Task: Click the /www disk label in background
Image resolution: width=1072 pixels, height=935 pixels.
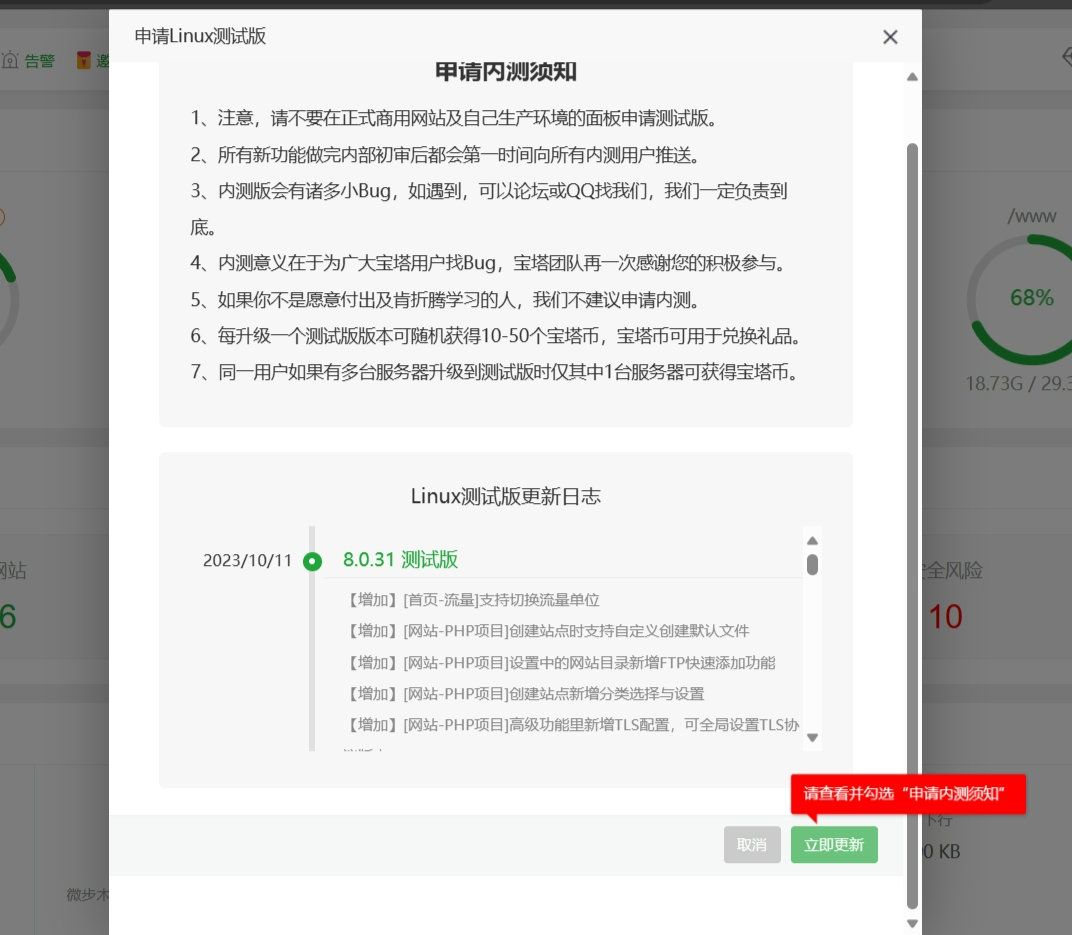Action: coord(1032,216)
